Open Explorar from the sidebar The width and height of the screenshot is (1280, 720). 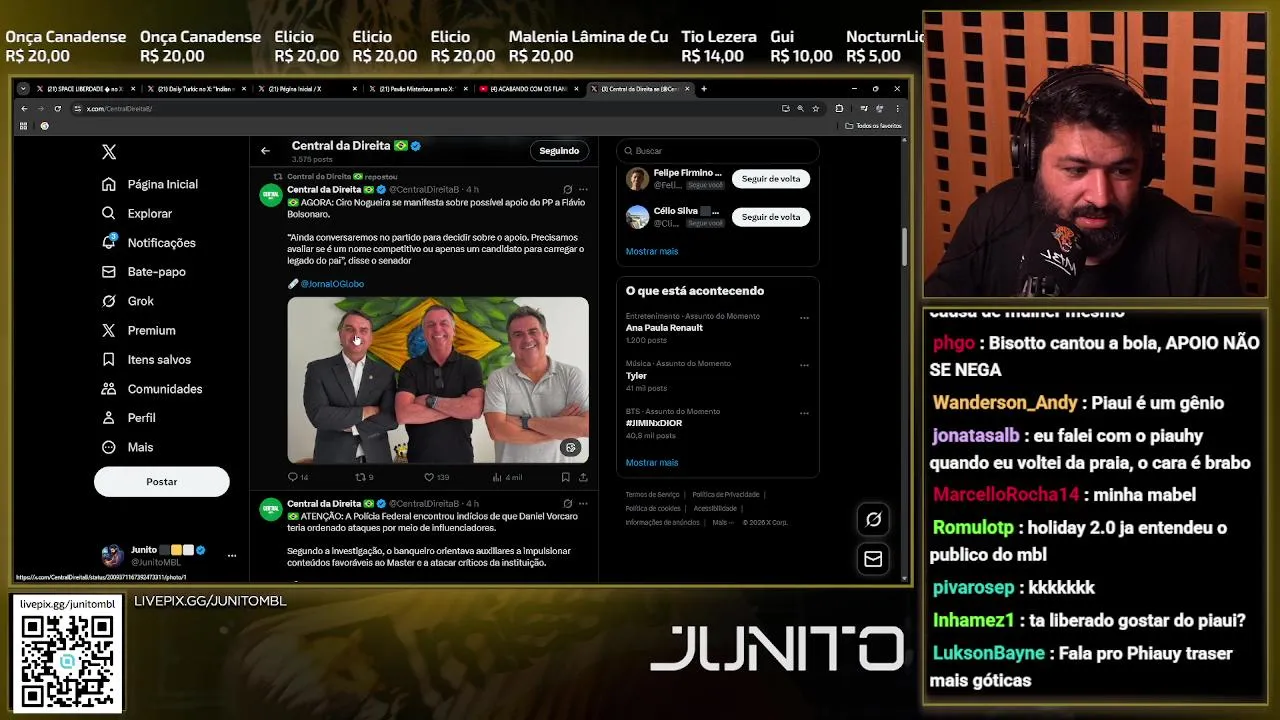pyautogui.click(x=137, y=213)
